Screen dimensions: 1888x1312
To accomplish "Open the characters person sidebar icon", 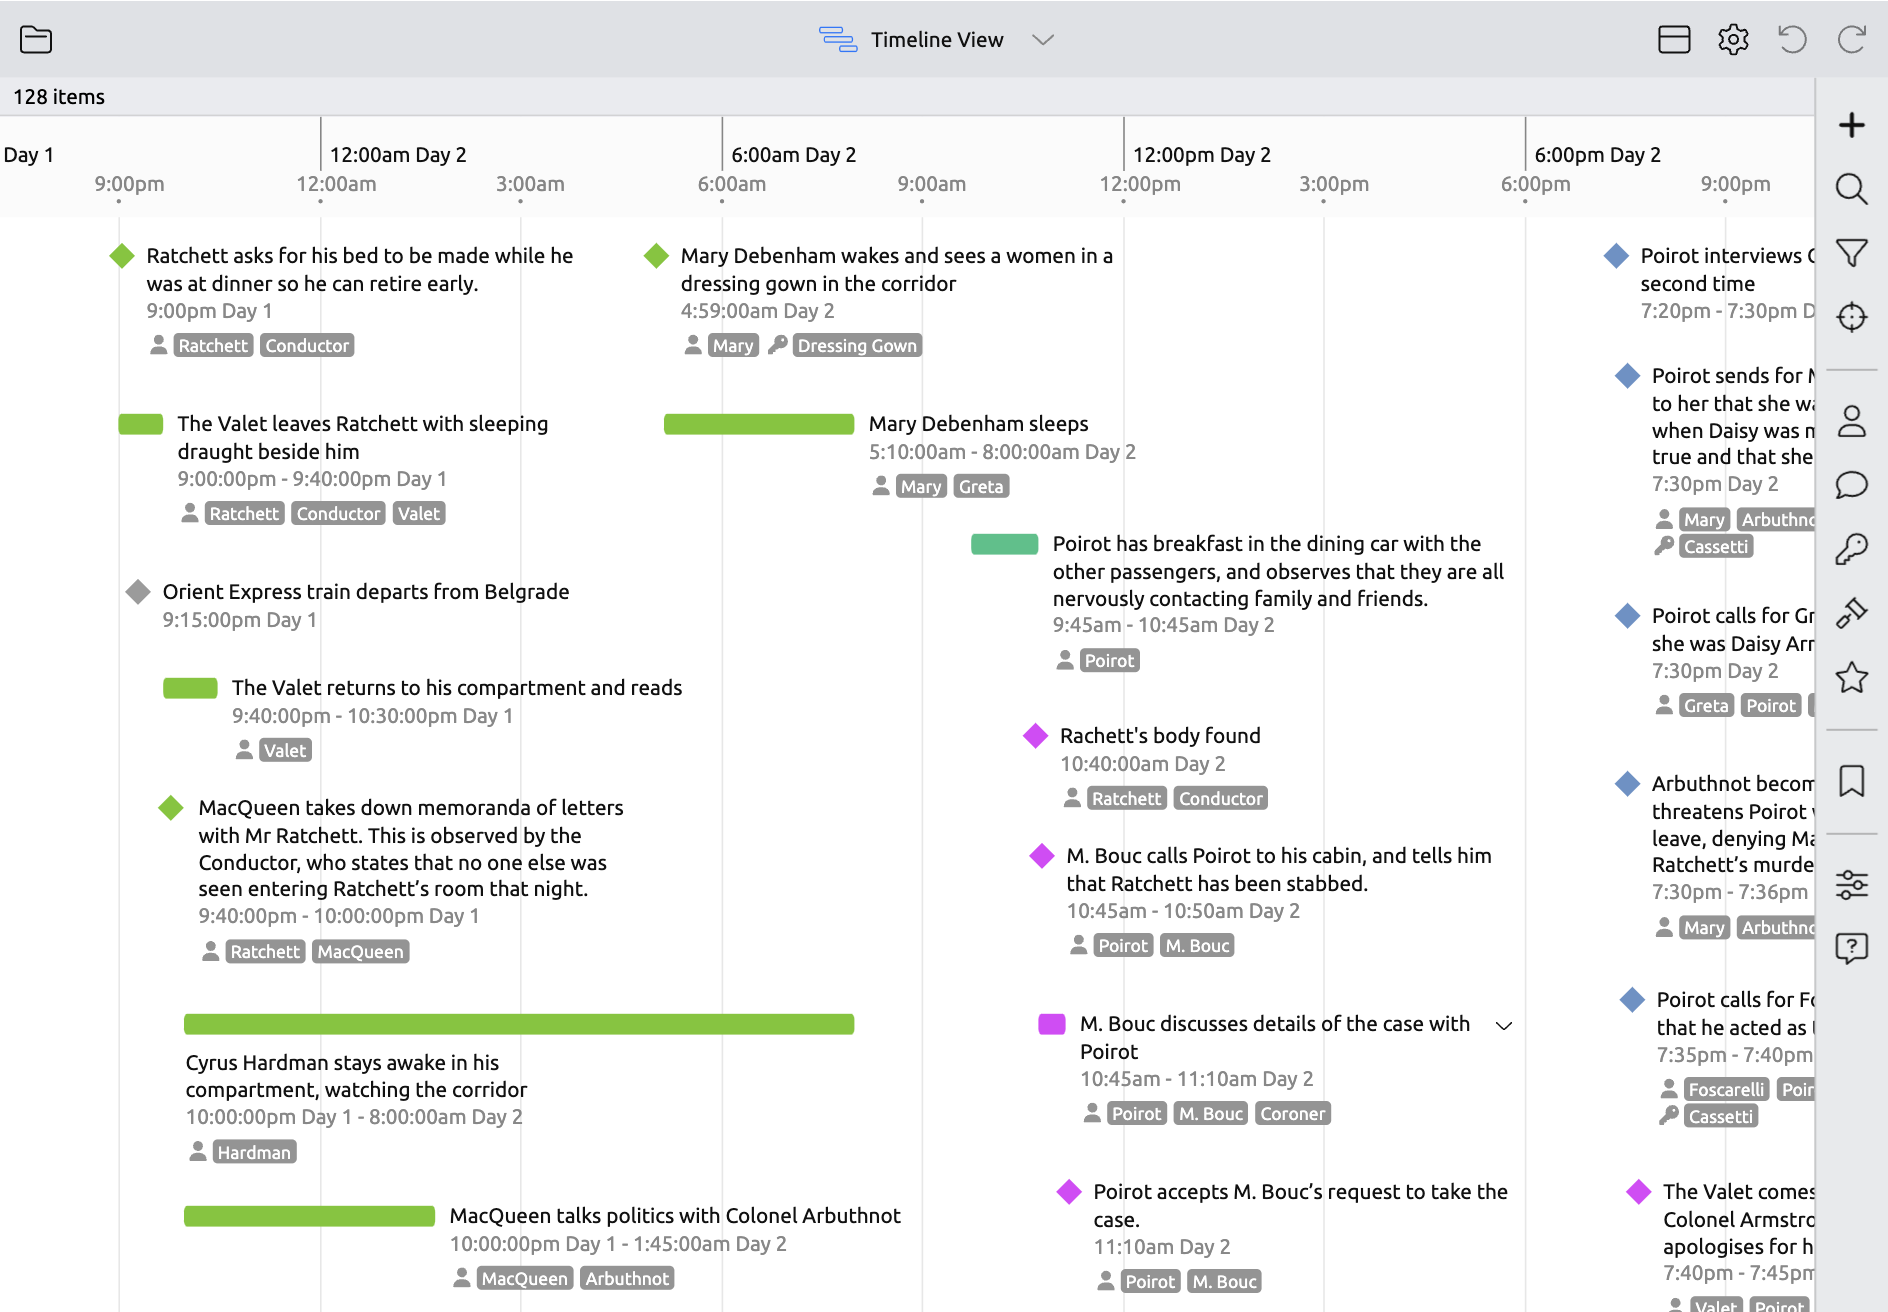I will tap(1852, 421).
